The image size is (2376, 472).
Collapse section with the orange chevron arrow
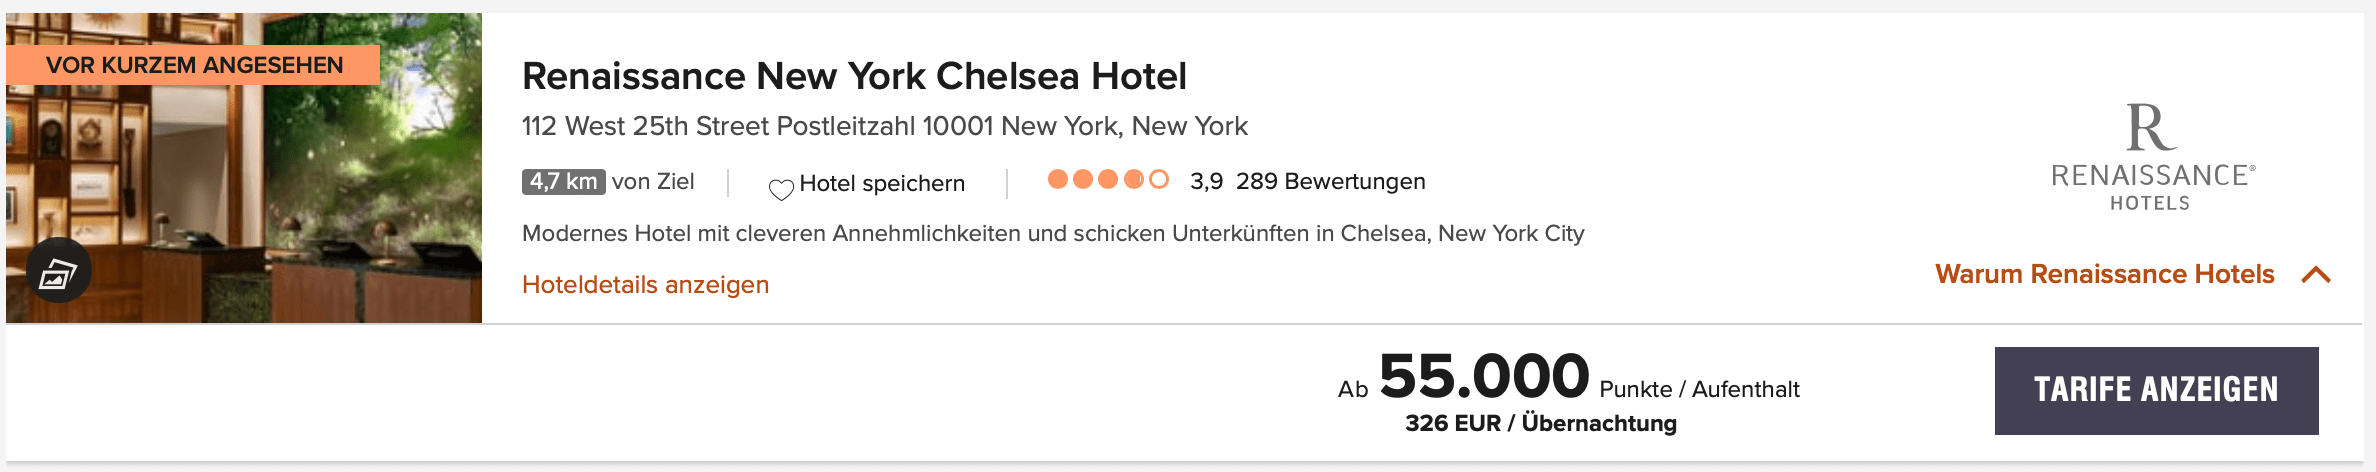(x=2316, y=275)
